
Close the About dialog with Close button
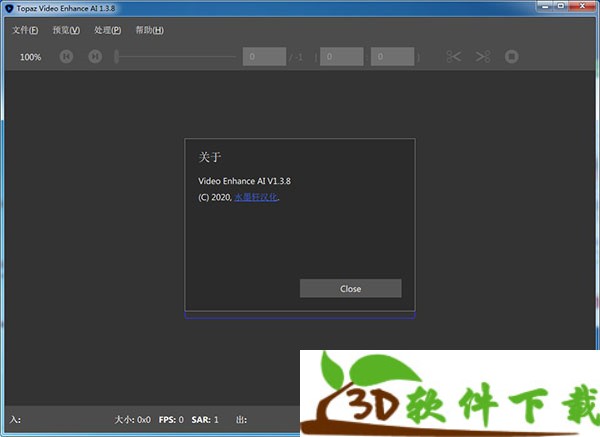[x=351, y=289]
